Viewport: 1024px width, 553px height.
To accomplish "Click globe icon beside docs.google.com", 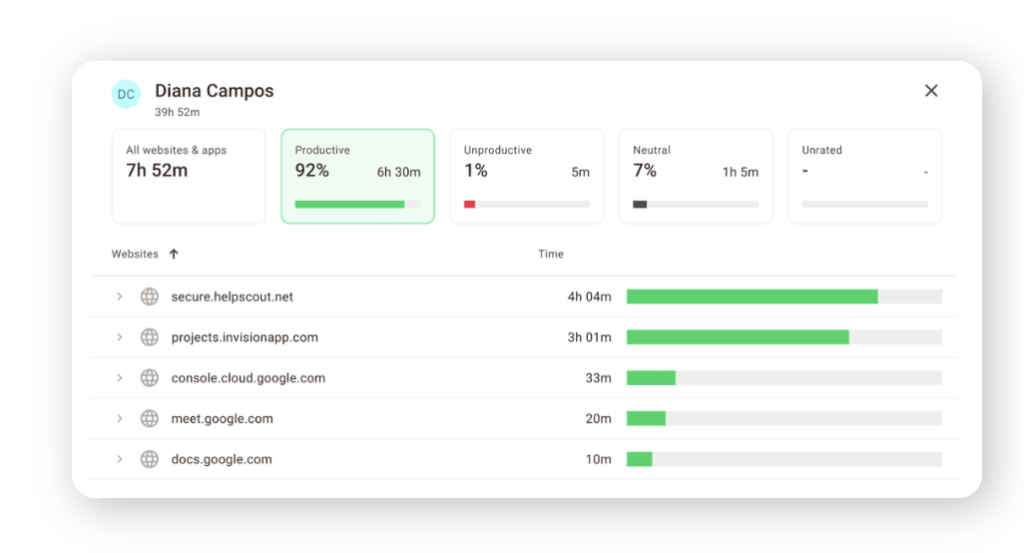I will click(x=150, y=459).
